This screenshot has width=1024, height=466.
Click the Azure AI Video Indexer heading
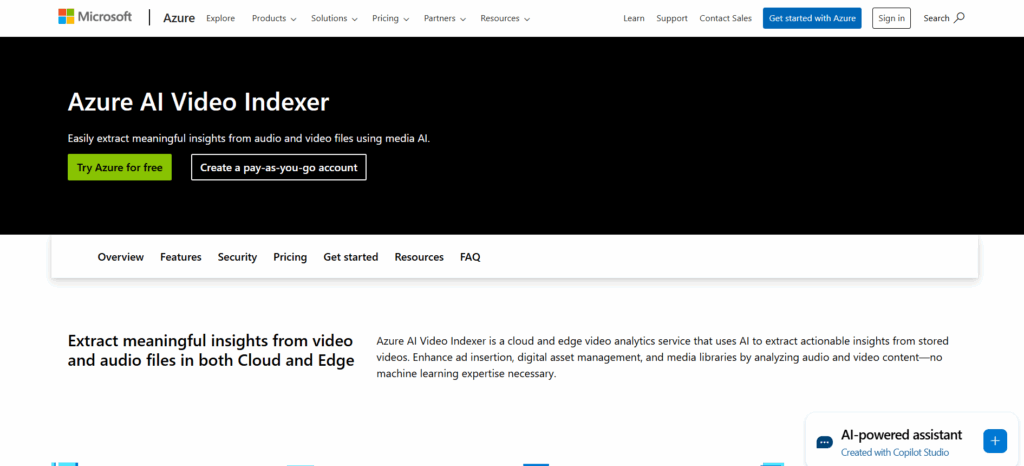pyautogui.click(x=199, y=102)
